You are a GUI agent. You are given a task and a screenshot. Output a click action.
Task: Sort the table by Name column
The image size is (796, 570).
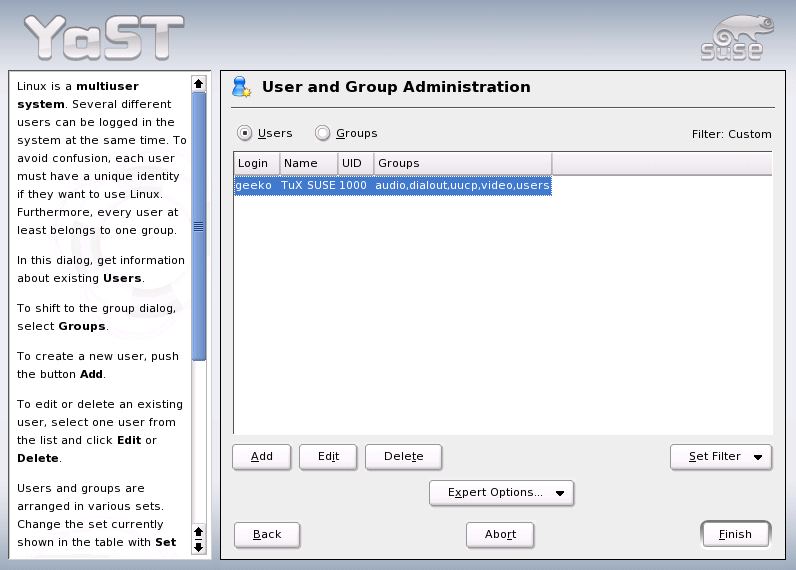[309, 163]
